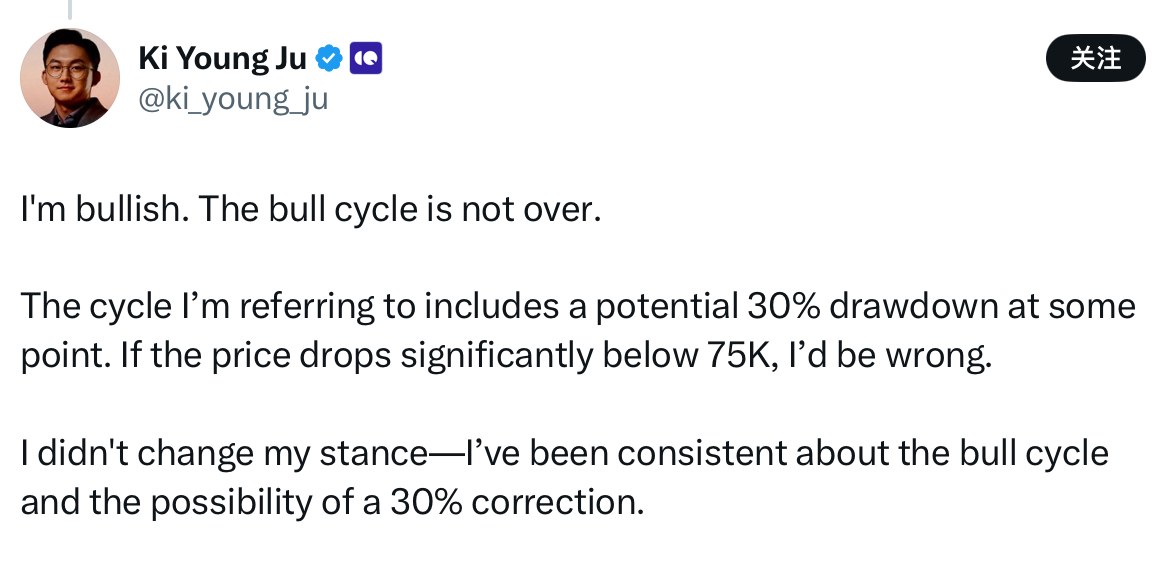Click the @ki_young_ju handle
1162x571 pixels.
click(233, 98)
